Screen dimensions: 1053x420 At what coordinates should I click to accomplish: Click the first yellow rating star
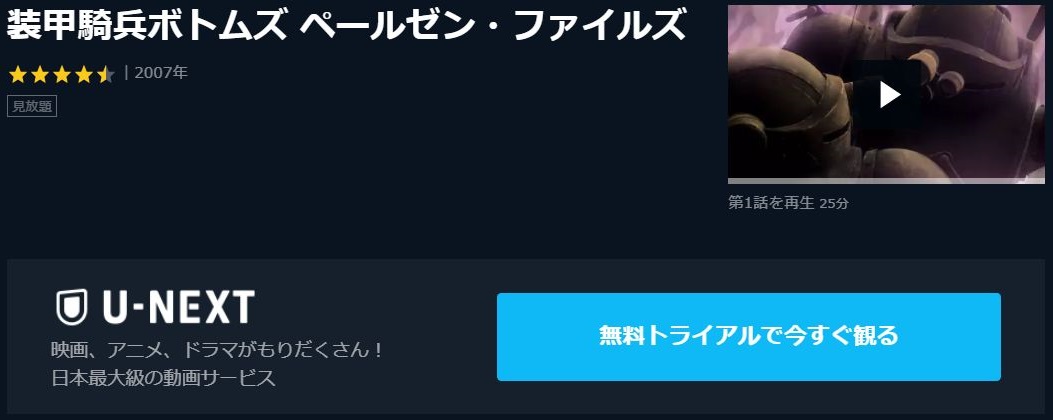coord(18,74)
